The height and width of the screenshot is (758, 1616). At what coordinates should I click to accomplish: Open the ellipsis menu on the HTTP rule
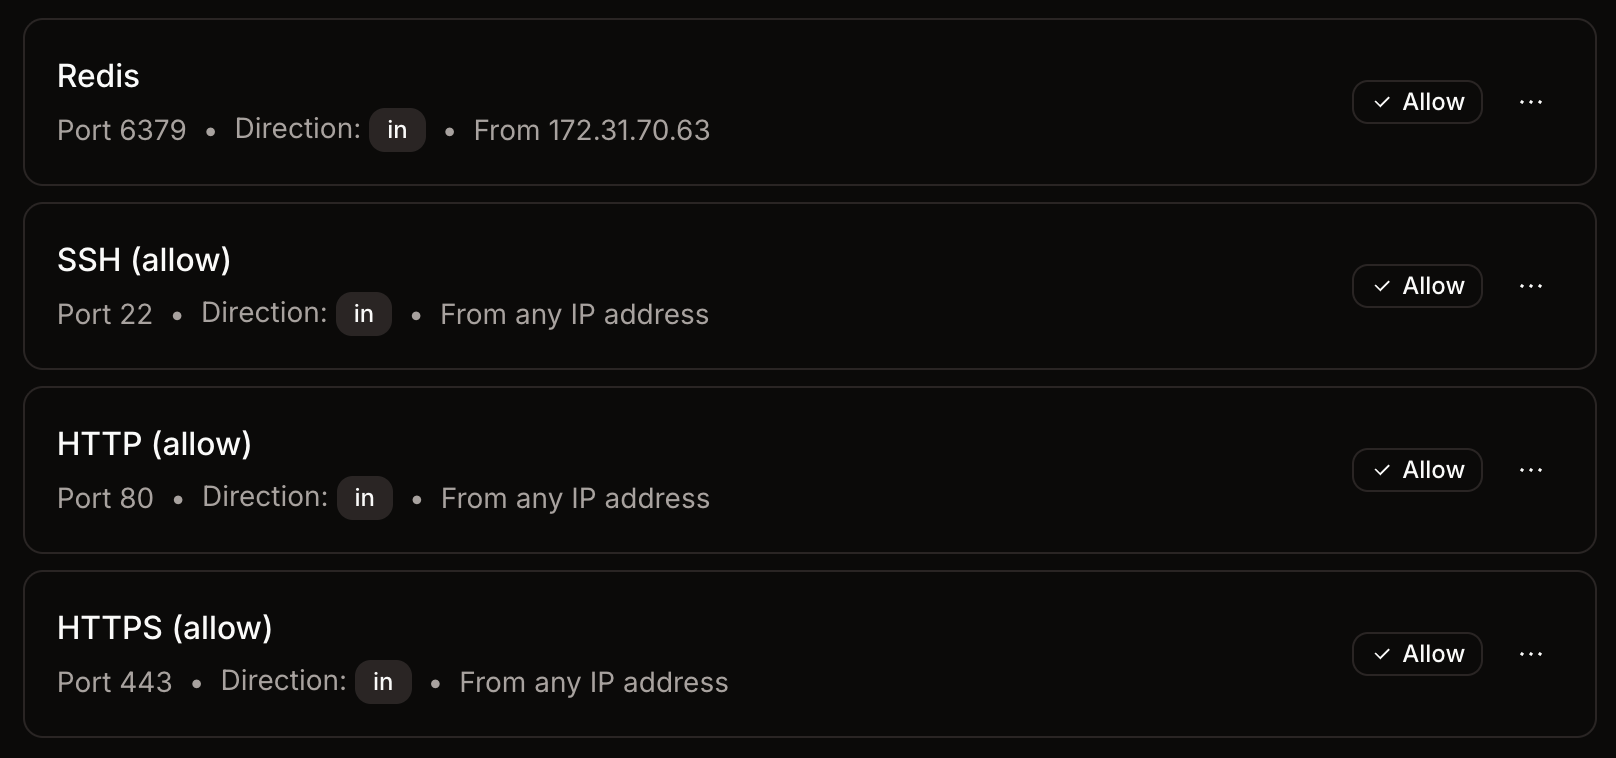1531,470
